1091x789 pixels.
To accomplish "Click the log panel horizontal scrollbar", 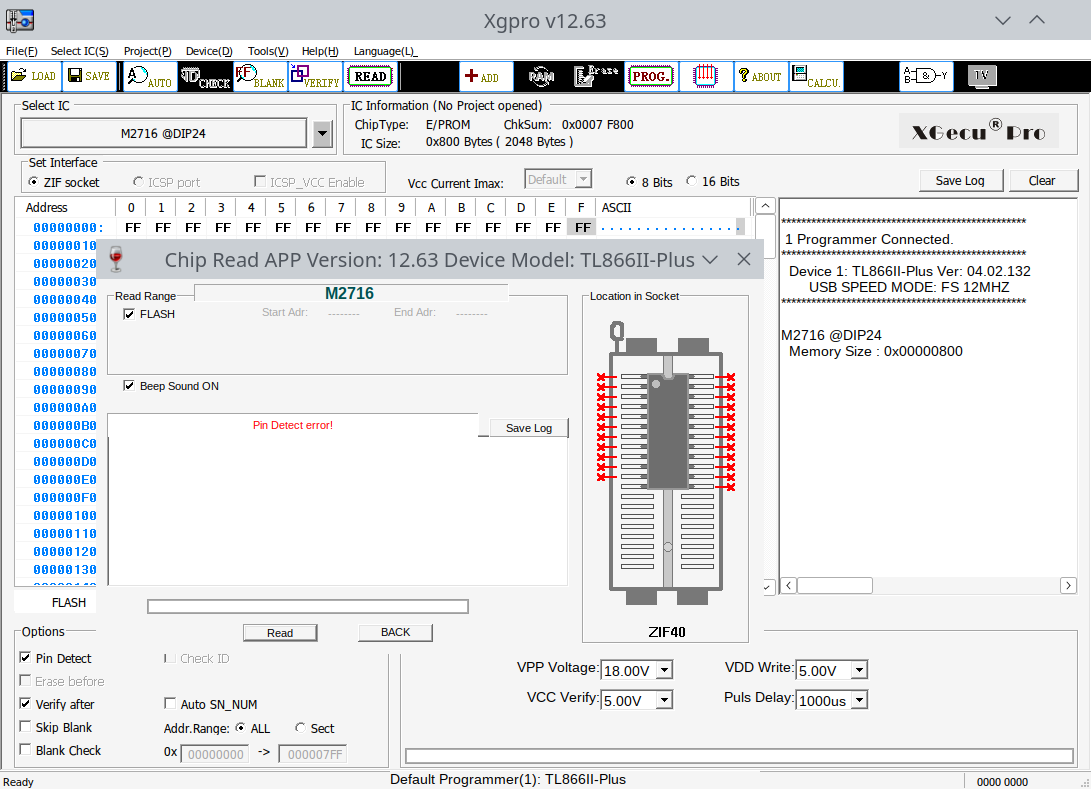I will pyautogui.click(x=927, y=586).
